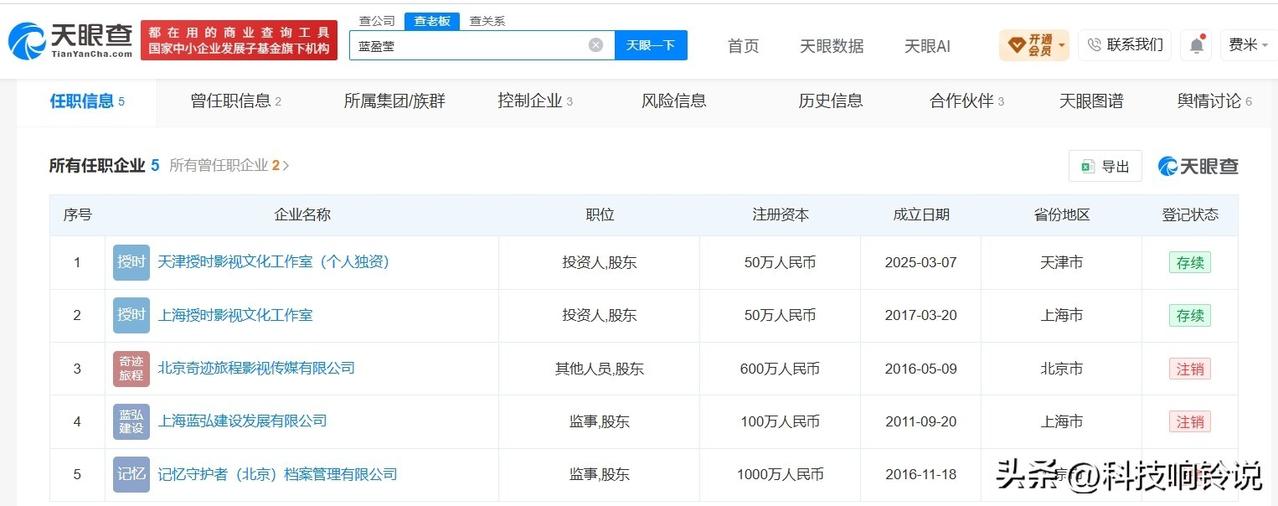Open 记忆守护者（北京）档案管理有限公司 link
The image size is (1278, 506).
[277, 474]
